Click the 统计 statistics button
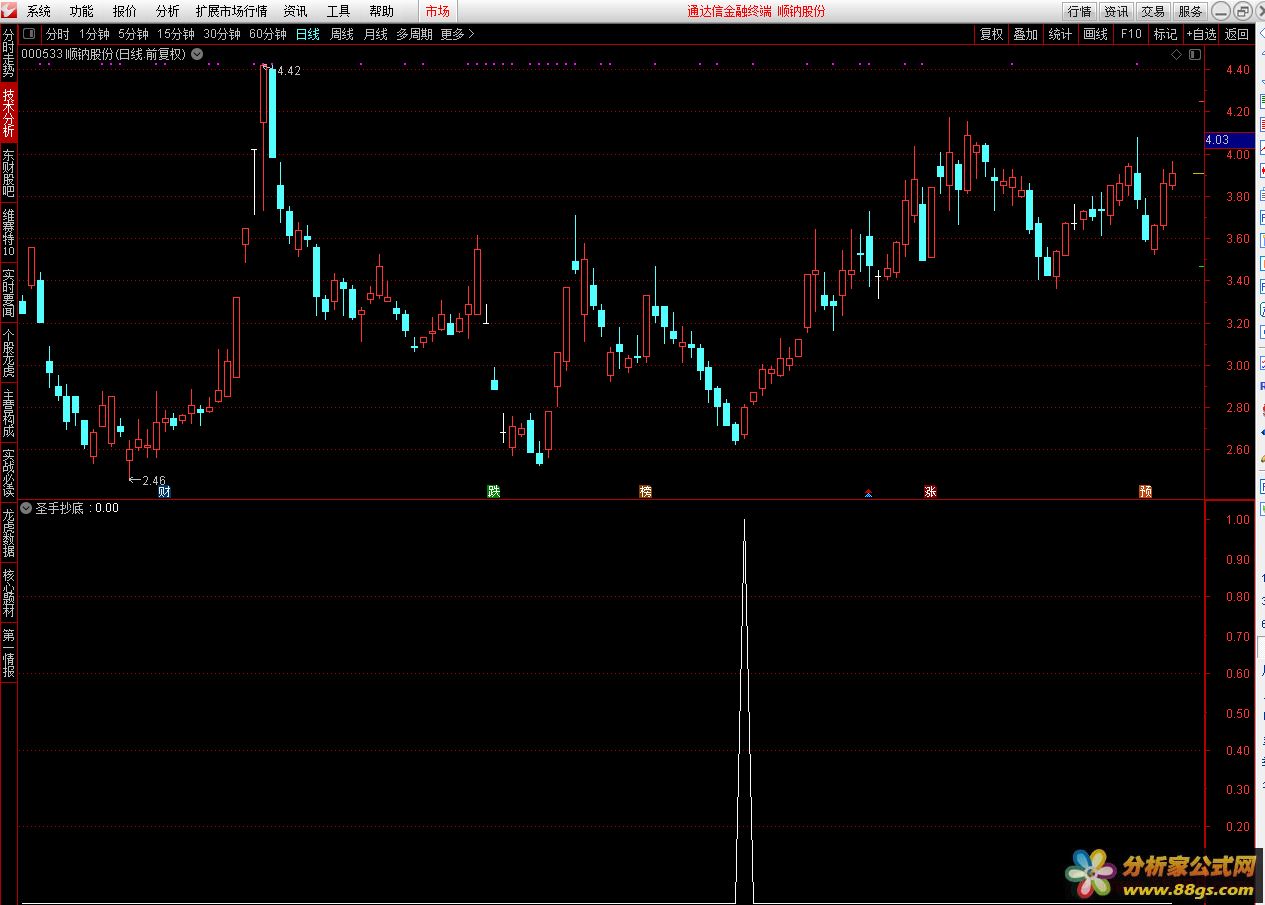 (1060, 34)
